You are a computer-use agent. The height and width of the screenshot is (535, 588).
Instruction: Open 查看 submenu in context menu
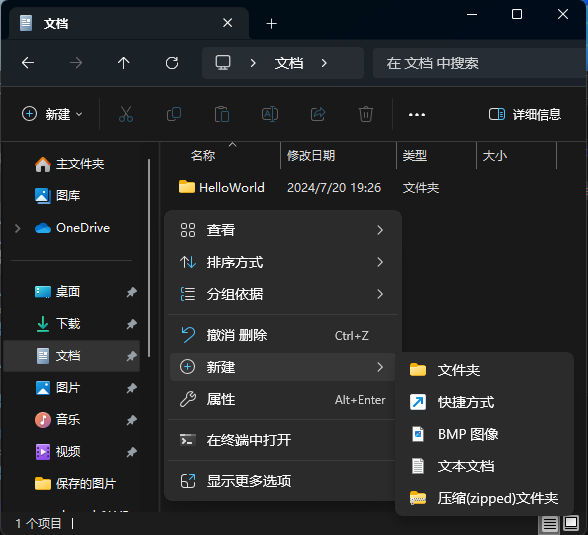(x=283, y=230)
